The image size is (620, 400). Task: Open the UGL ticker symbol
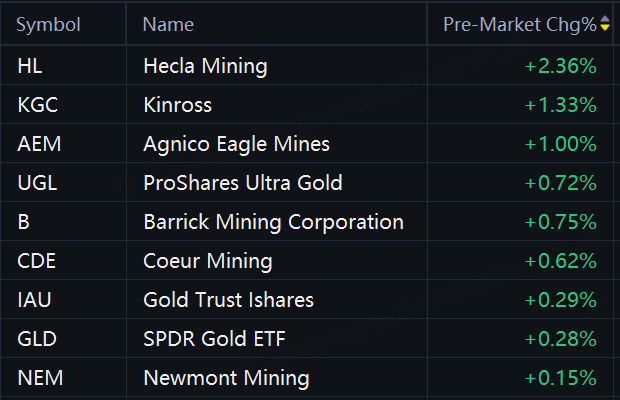click(x=37, y=183)
